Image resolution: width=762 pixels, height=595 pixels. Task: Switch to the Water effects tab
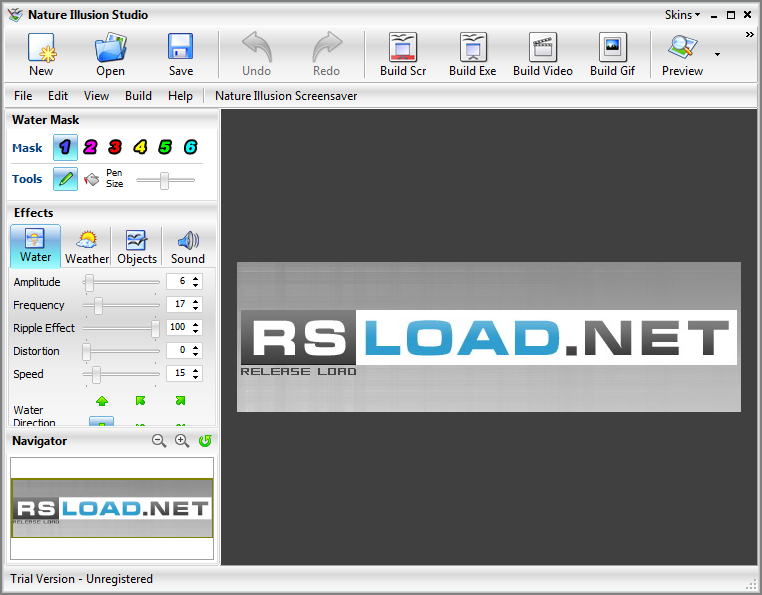pyautogui.click(x=35, y=245)
